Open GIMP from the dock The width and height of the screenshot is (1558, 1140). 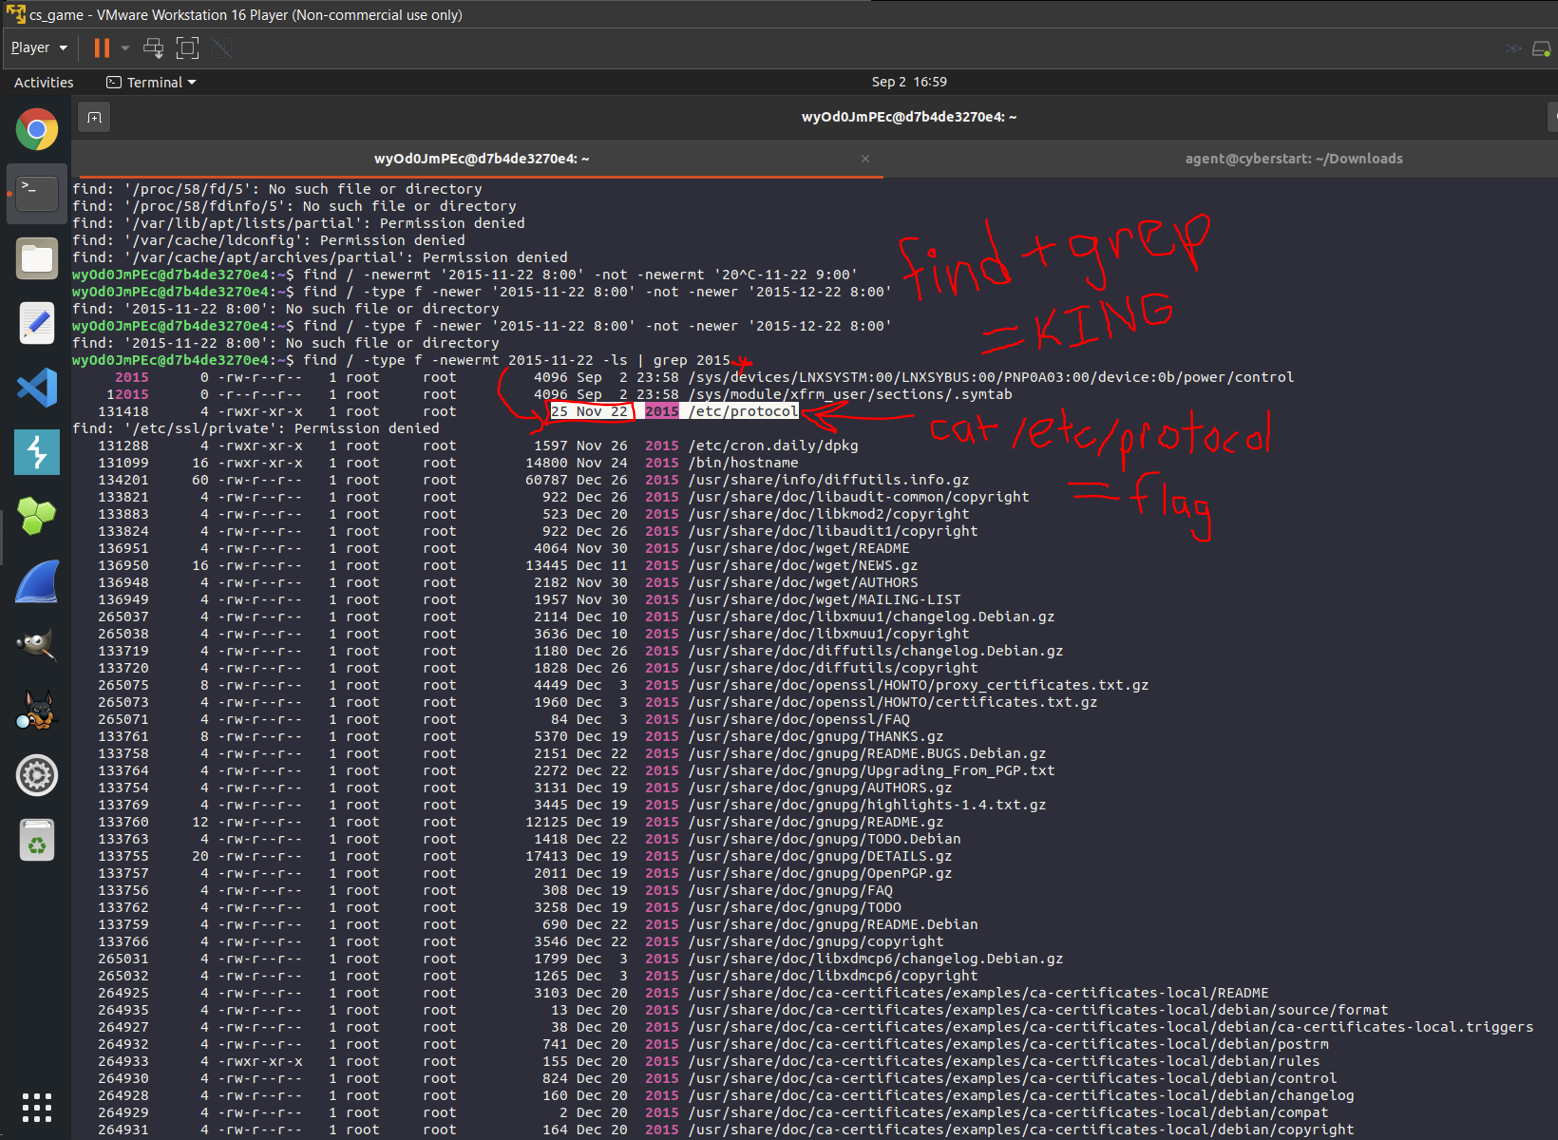pos(37,646)
